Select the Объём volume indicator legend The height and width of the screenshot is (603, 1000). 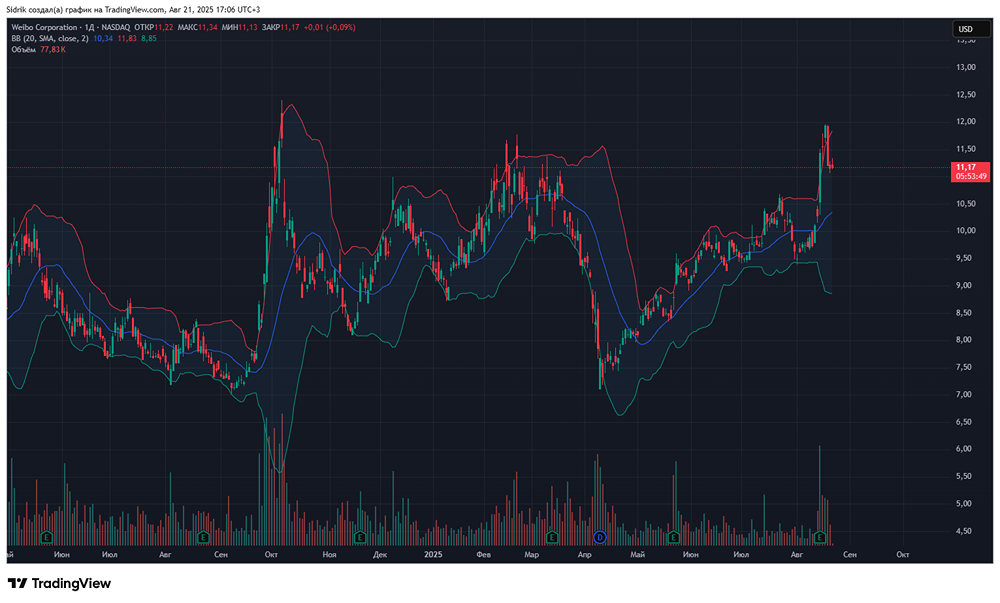click(23, 49)
